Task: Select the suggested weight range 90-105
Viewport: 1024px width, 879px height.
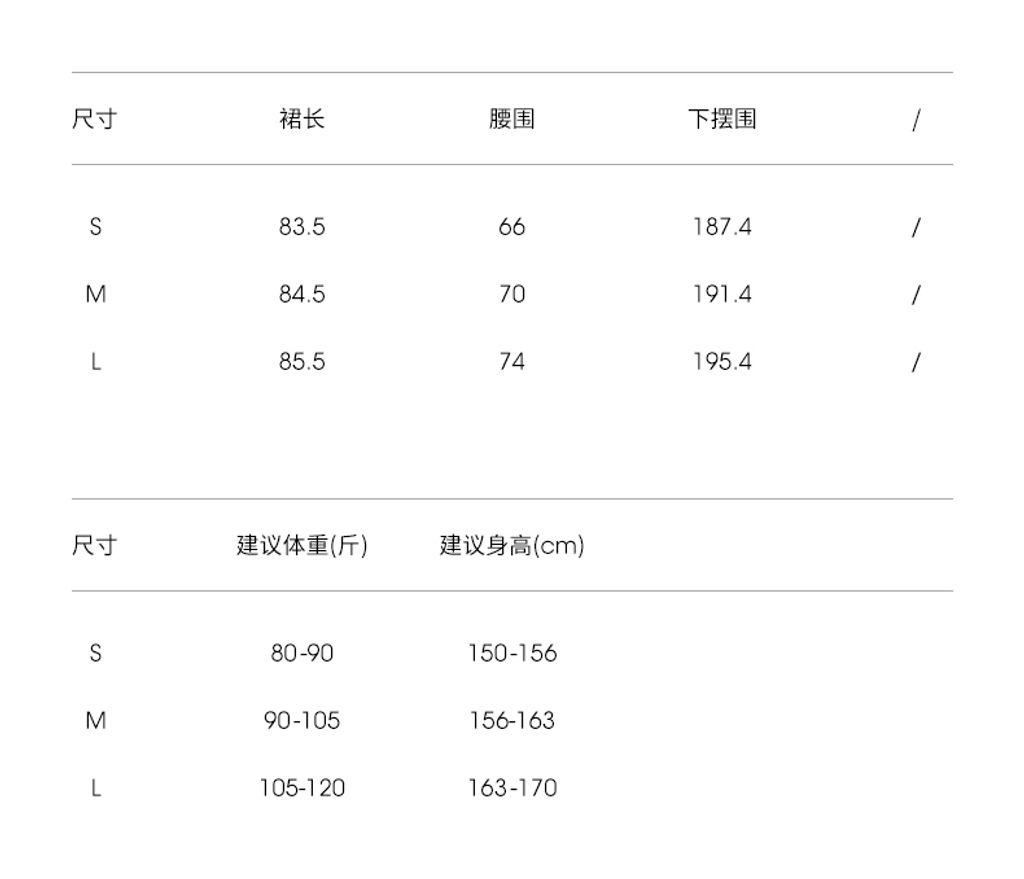Action: point(302,720)
